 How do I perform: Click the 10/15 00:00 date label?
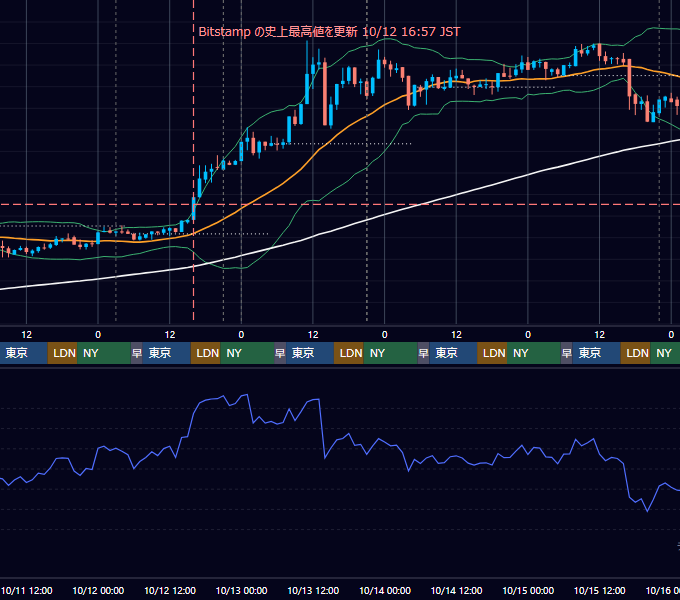pyautogui.click(x=528, y=590)
